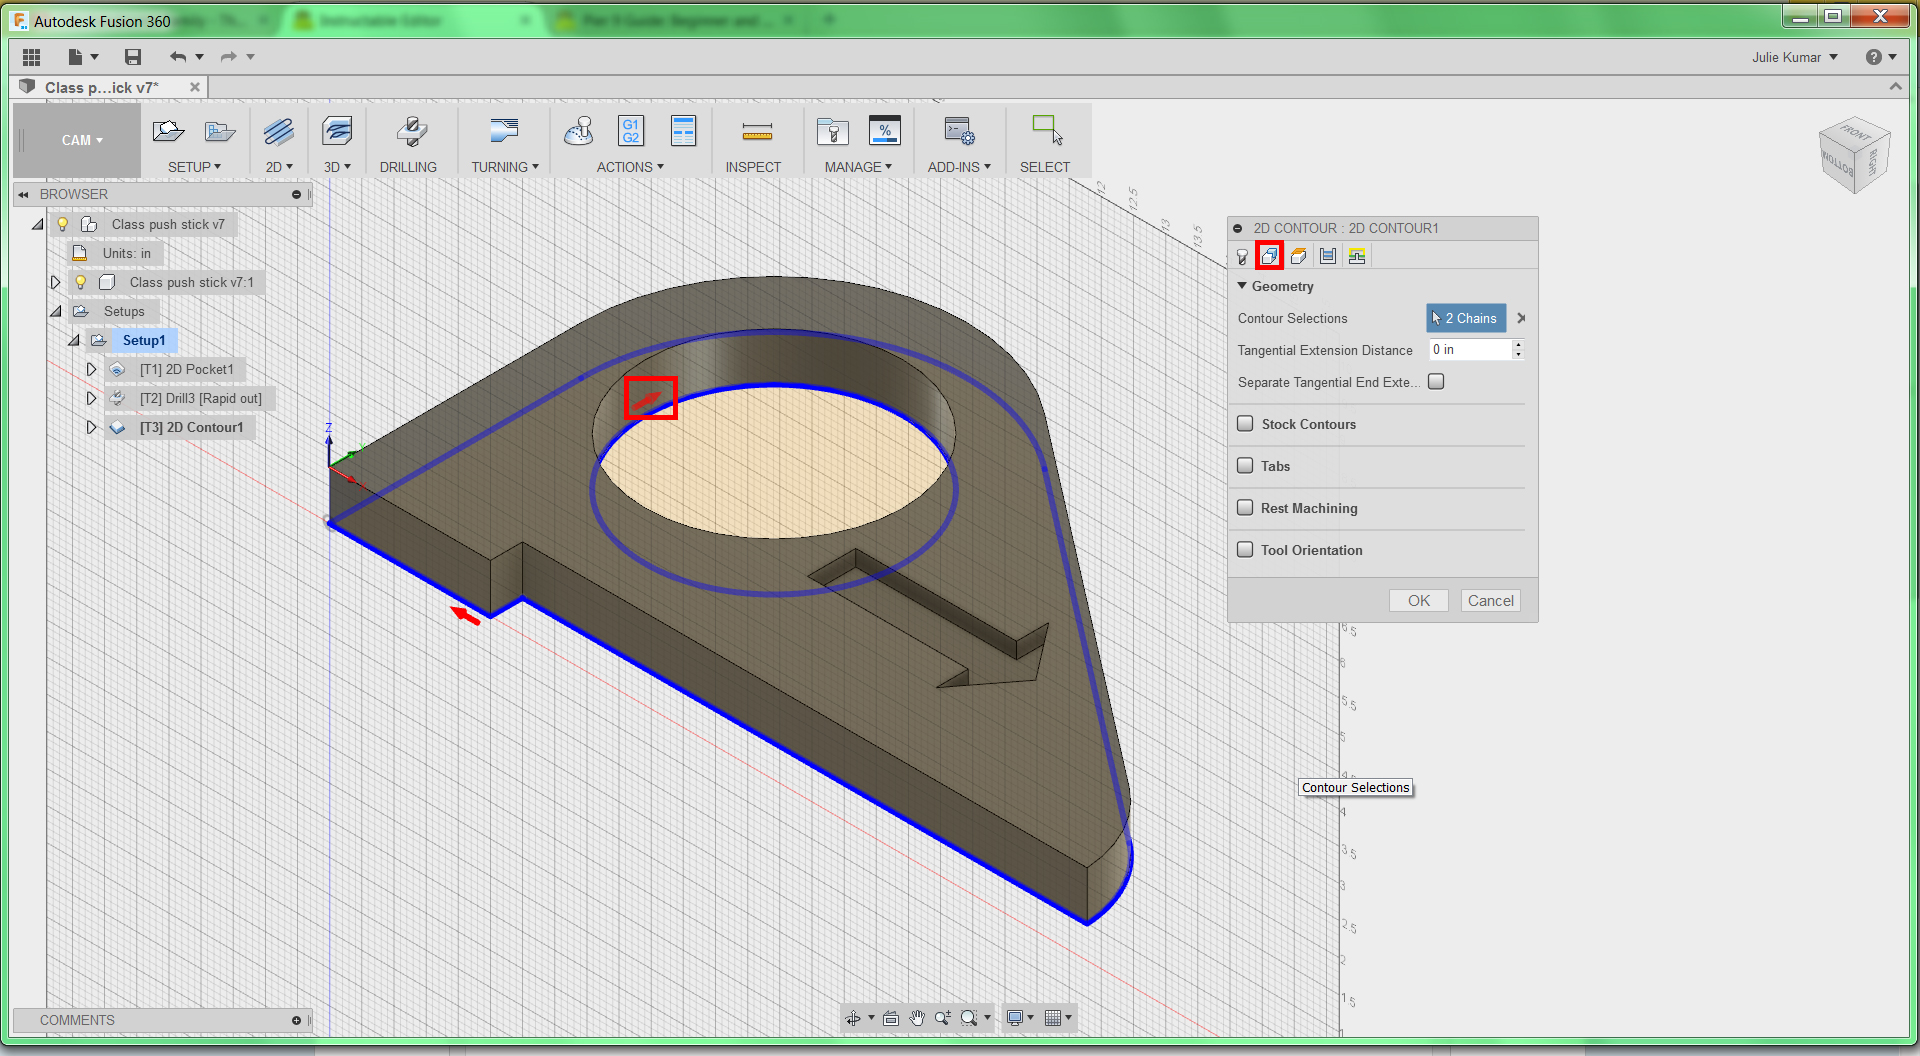Click the Turning operations icon
This screenshot has width=1920, height=1056.
[505, 131]
